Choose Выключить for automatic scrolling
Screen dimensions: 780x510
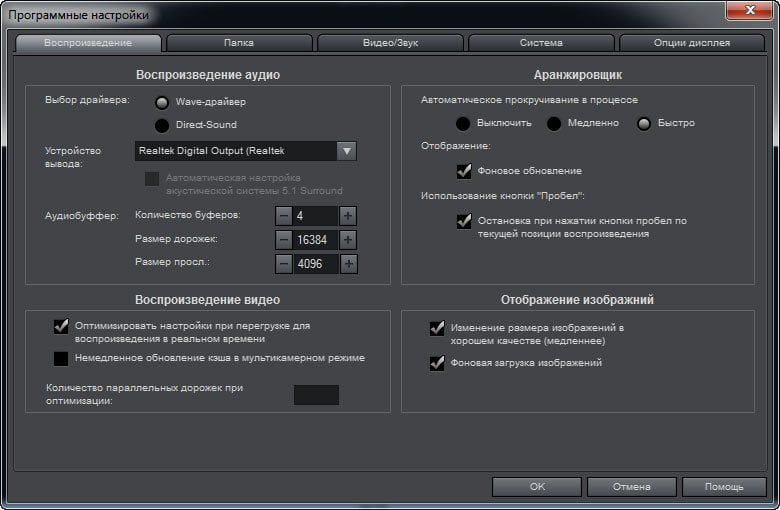point(463,123)
